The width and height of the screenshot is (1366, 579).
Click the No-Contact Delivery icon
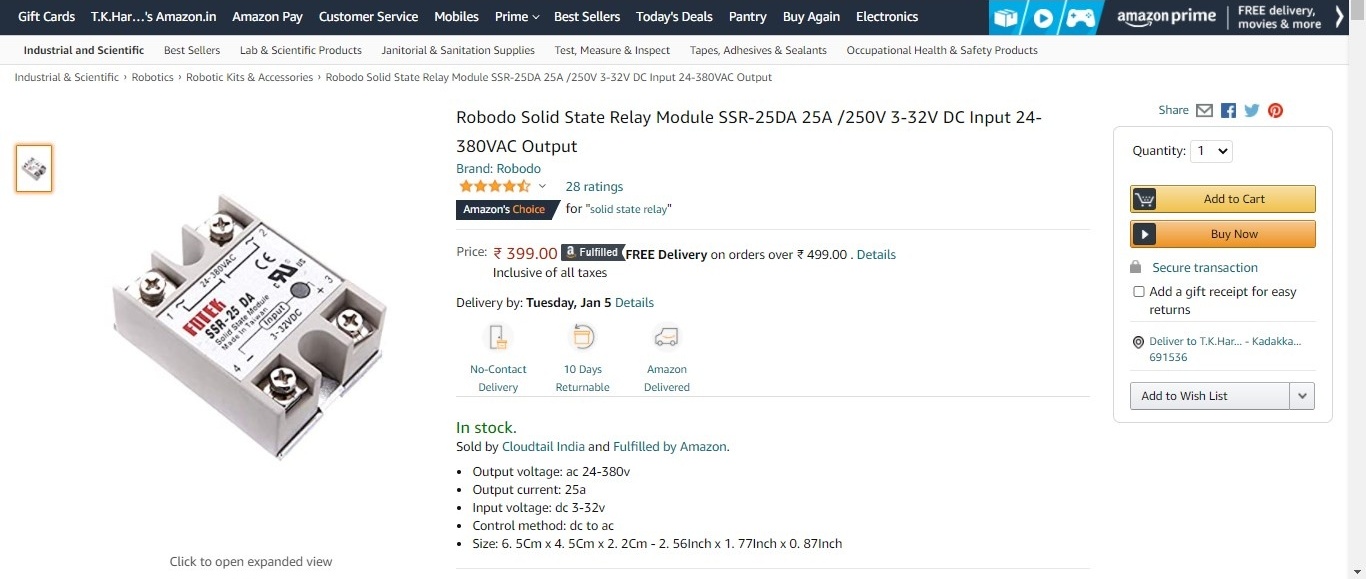[498, 336]
